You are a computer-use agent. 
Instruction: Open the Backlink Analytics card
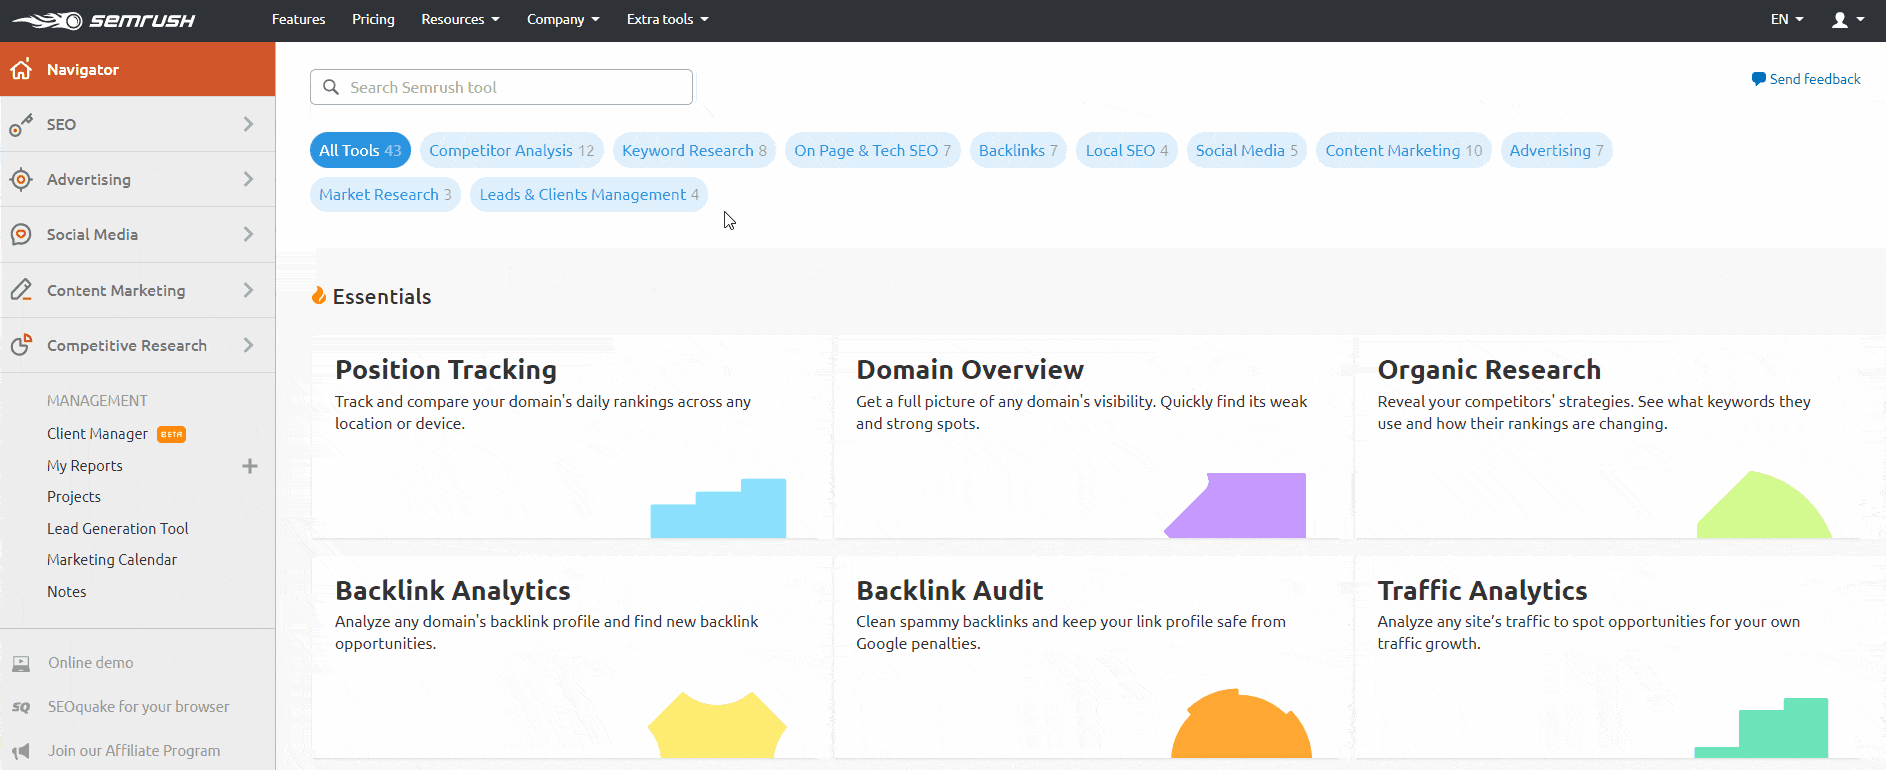(x=572, y=658)
